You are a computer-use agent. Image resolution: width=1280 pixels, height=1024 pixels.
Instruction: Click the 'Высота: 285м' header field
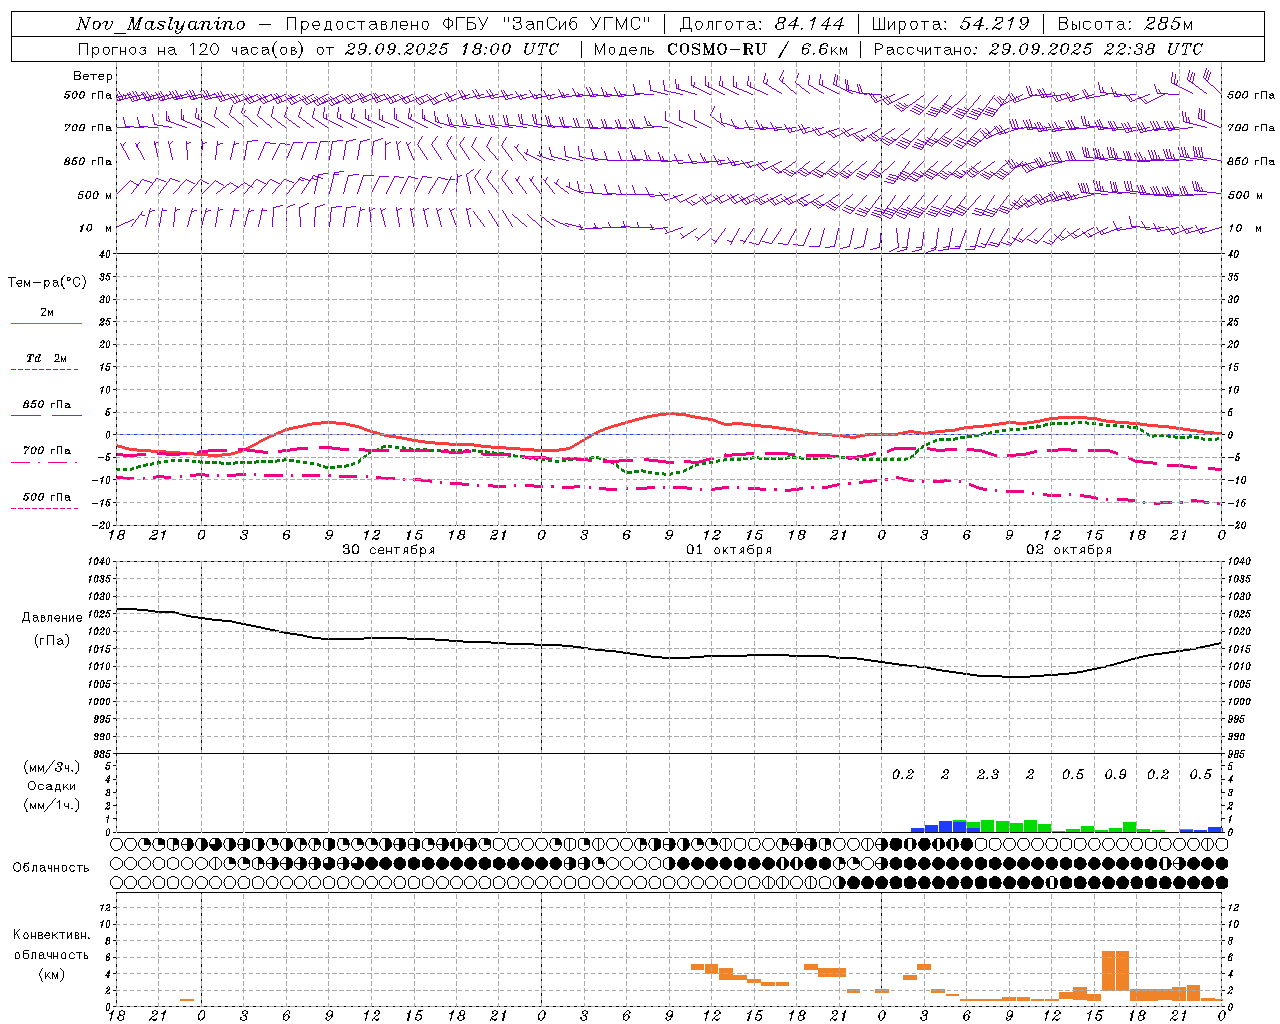1125,24
